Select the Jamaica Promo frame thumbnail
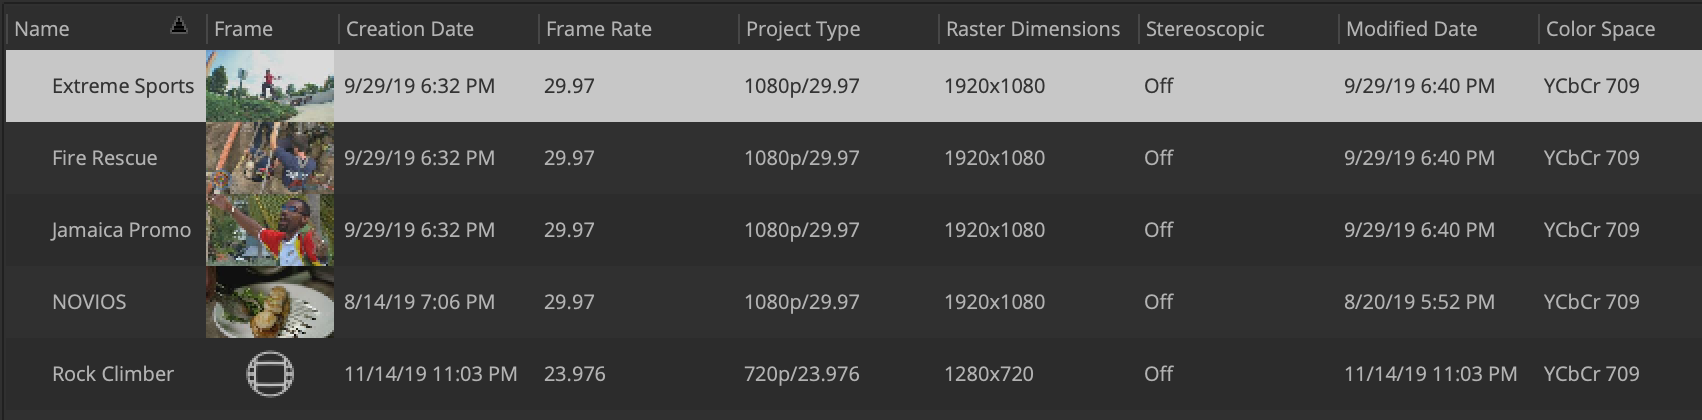This screenshot has width=1702, height=420. [x=270, y=230]
